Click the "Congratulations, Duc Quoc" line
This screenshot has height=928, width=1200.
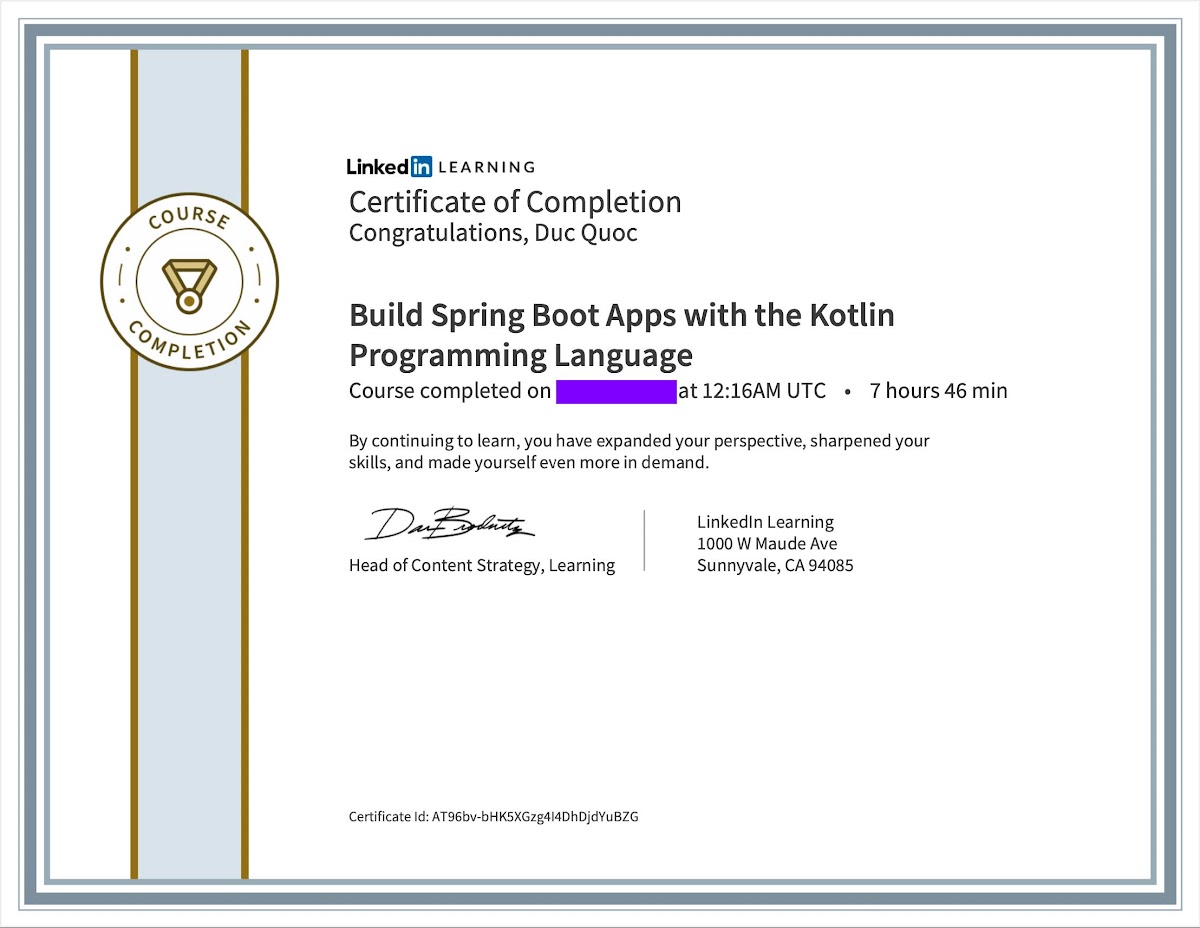click(493, 233)
